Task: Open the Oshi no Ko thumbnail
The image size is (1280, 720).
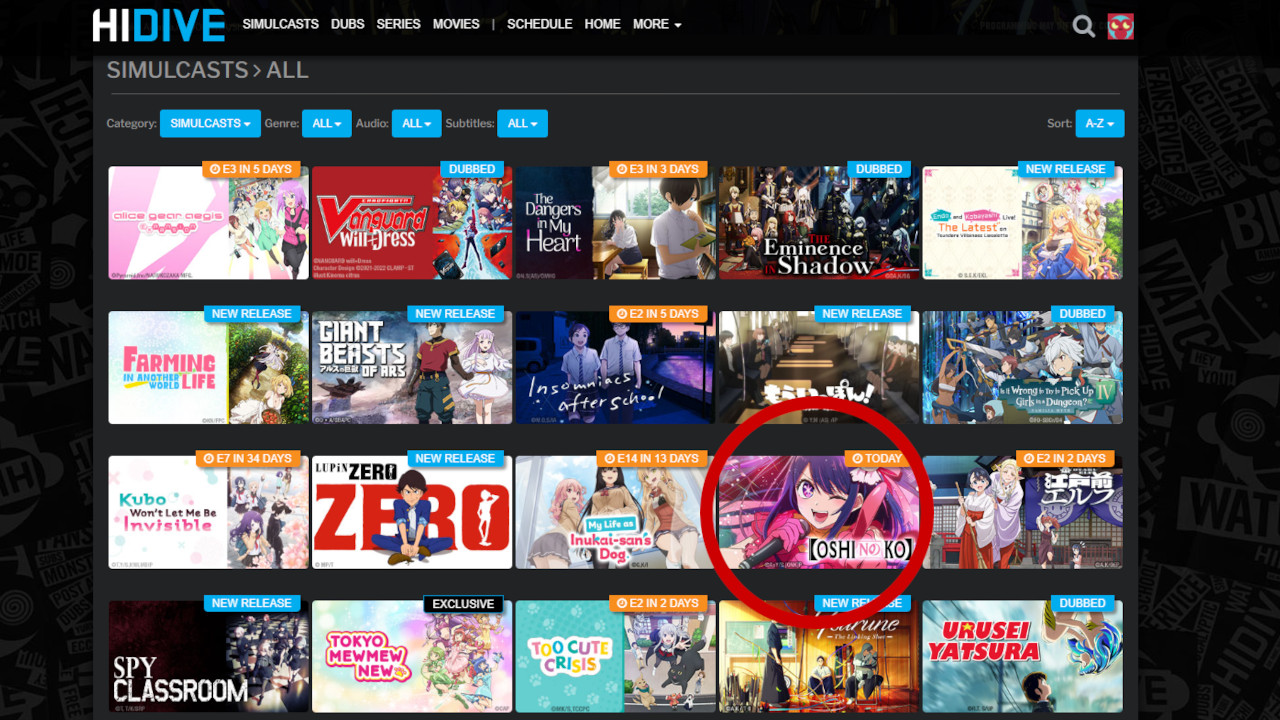Action: 819,512
